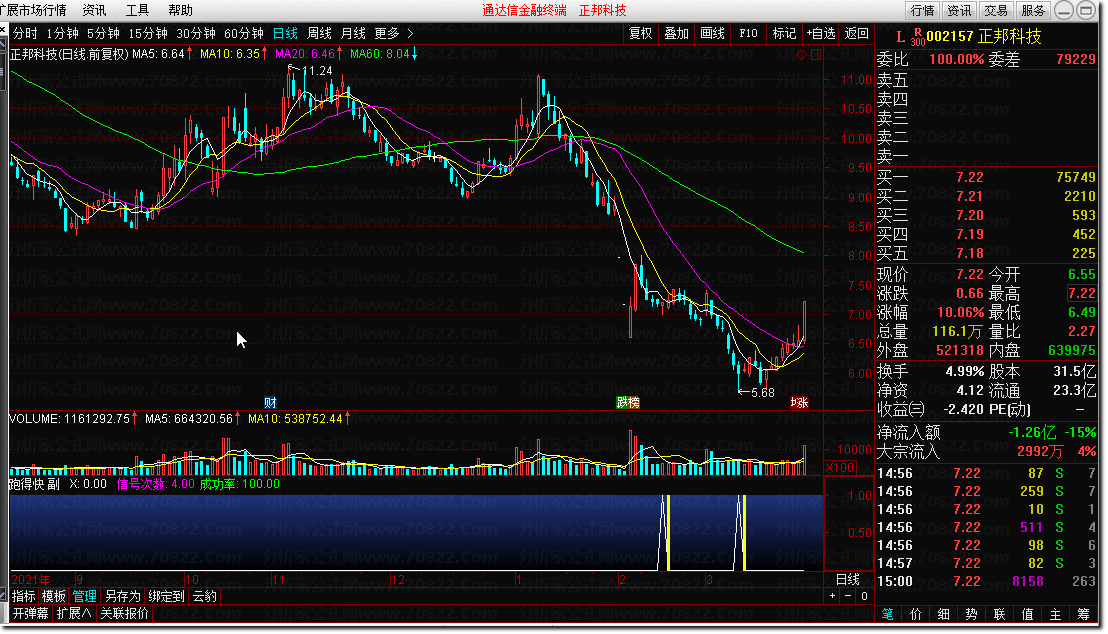Select the 周线 weekly period
Image resolution: width=1108 pixels, height=634 pixels.
click(319, 33)
